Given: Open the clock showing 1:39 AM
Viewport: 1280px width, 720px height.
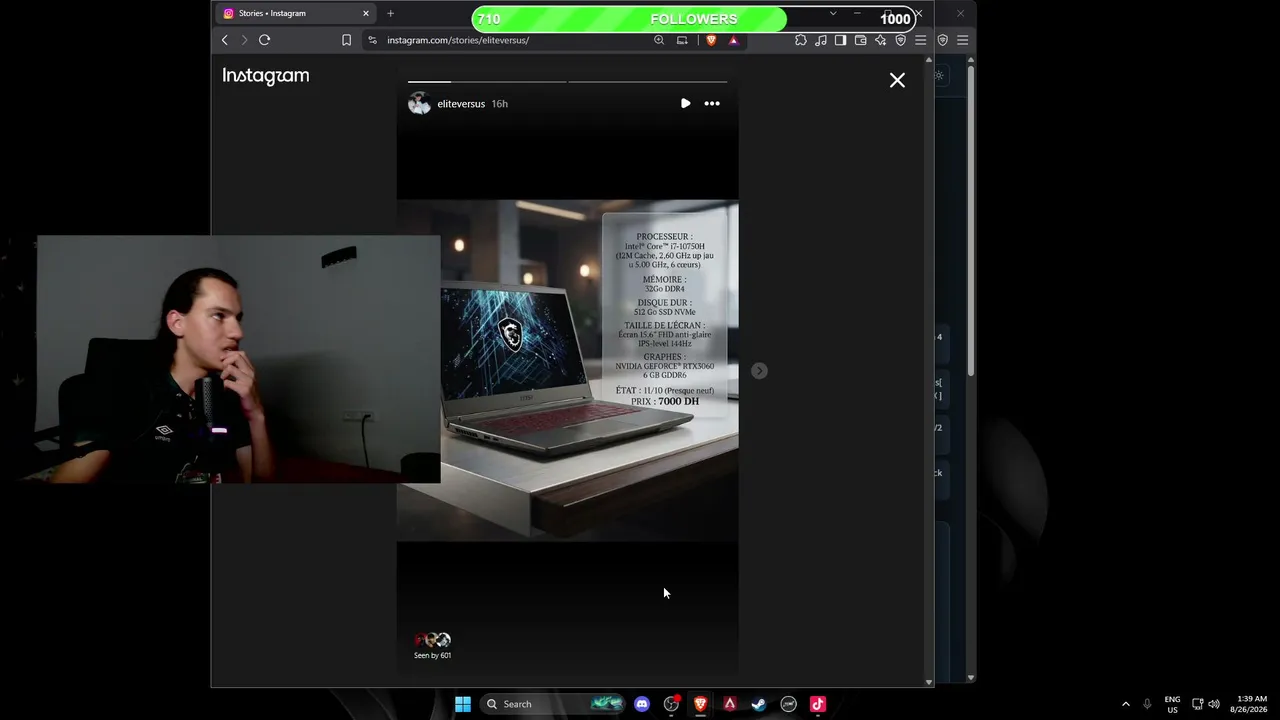Looking at the screenshot, I should click(x=1252, y=704).
